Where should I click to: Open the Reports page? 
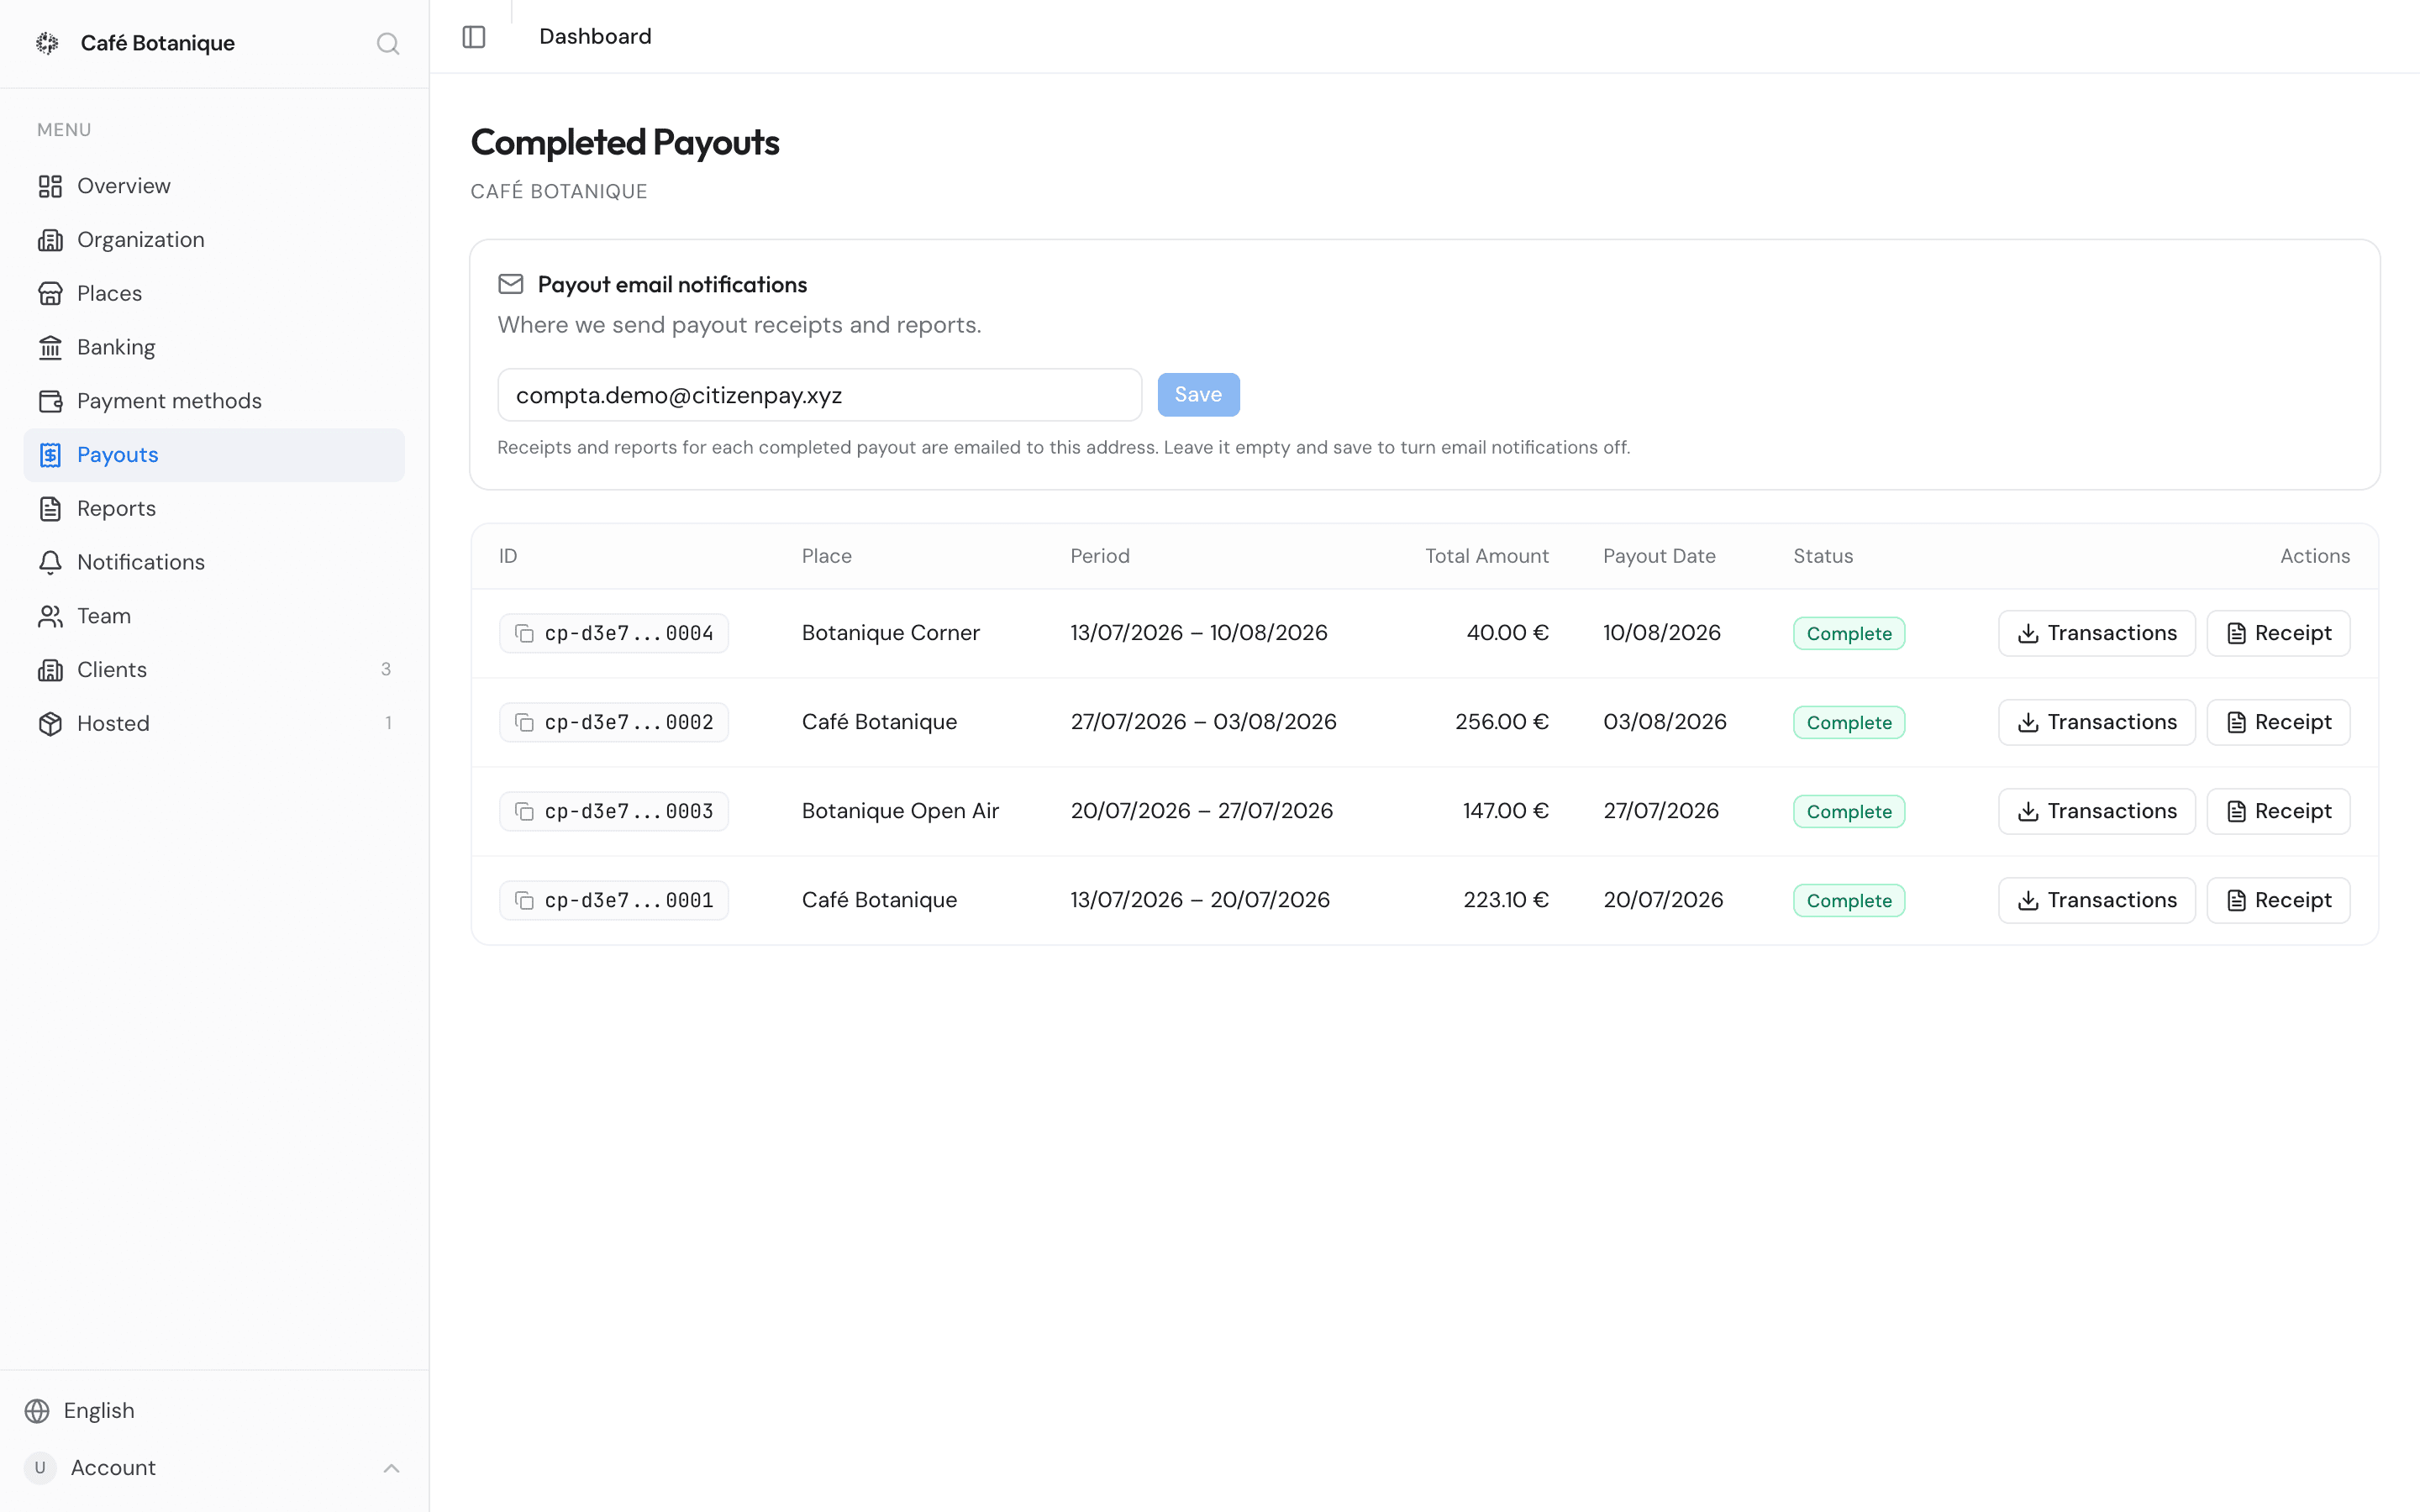tap(214, 508)
